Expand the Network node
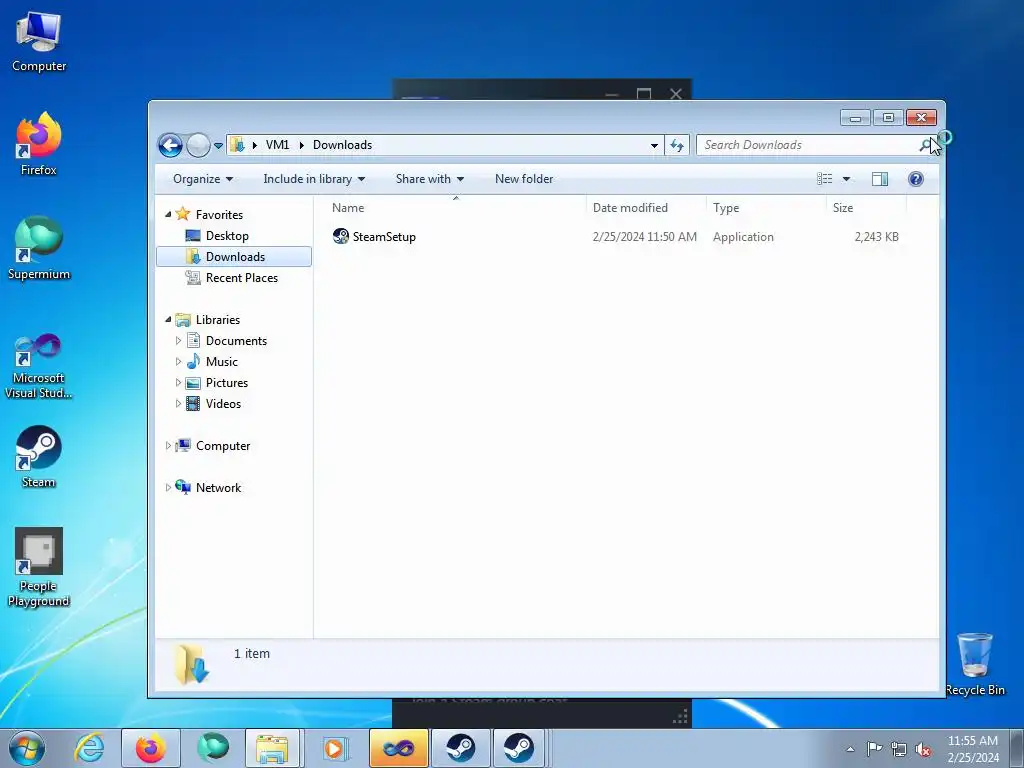This screenshot has height=768, width=1024. pyautogui.click(x=168, y=487)
